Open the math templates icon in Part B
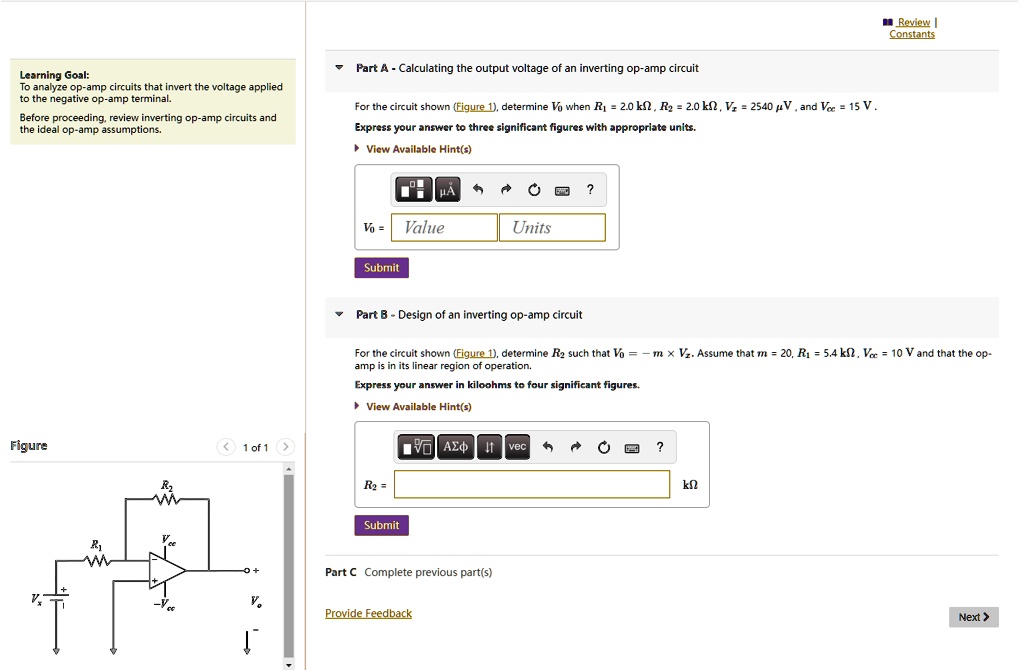 click(x=416, y=447)
